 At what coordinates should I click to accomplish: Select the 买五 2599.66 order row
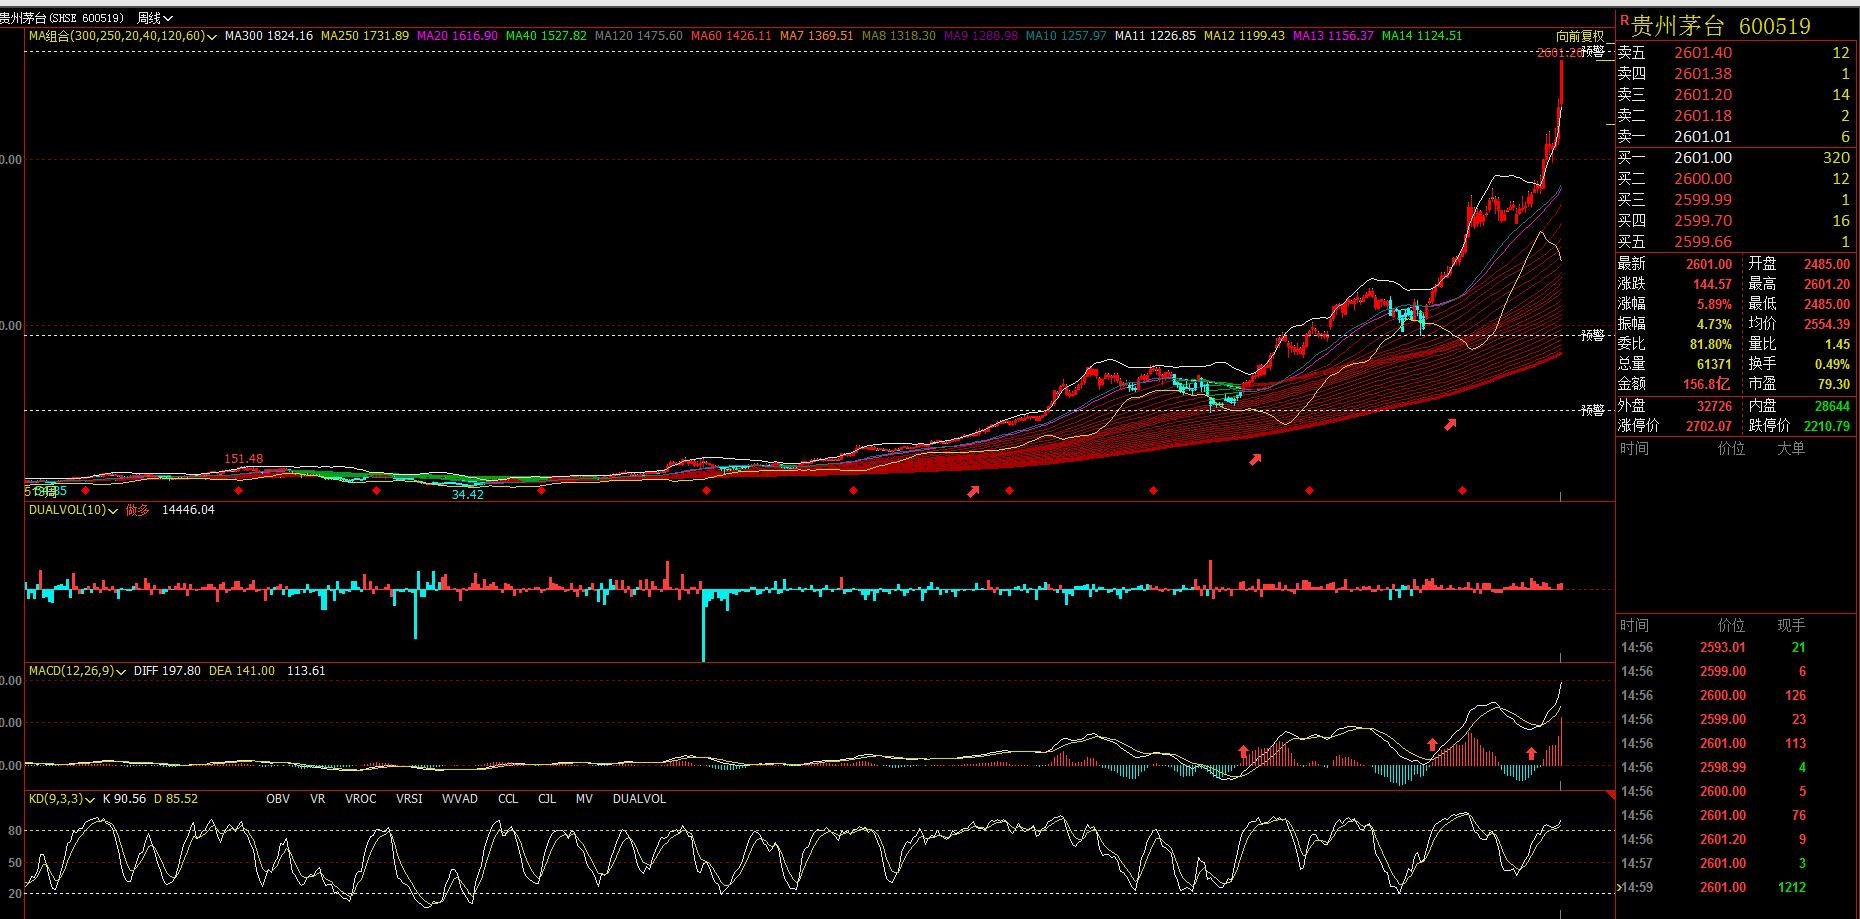pos(1735,242)
